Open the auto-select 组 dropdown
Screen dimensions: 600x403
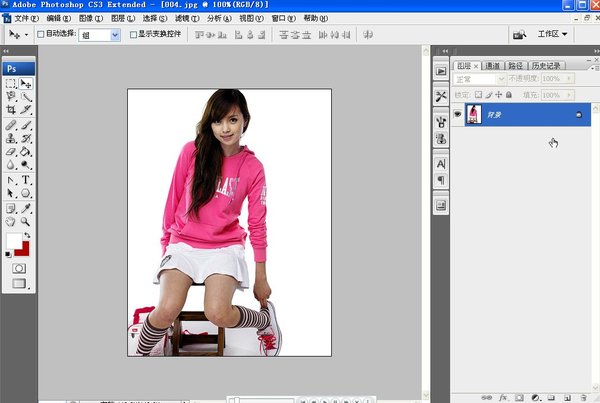[99, 34]
